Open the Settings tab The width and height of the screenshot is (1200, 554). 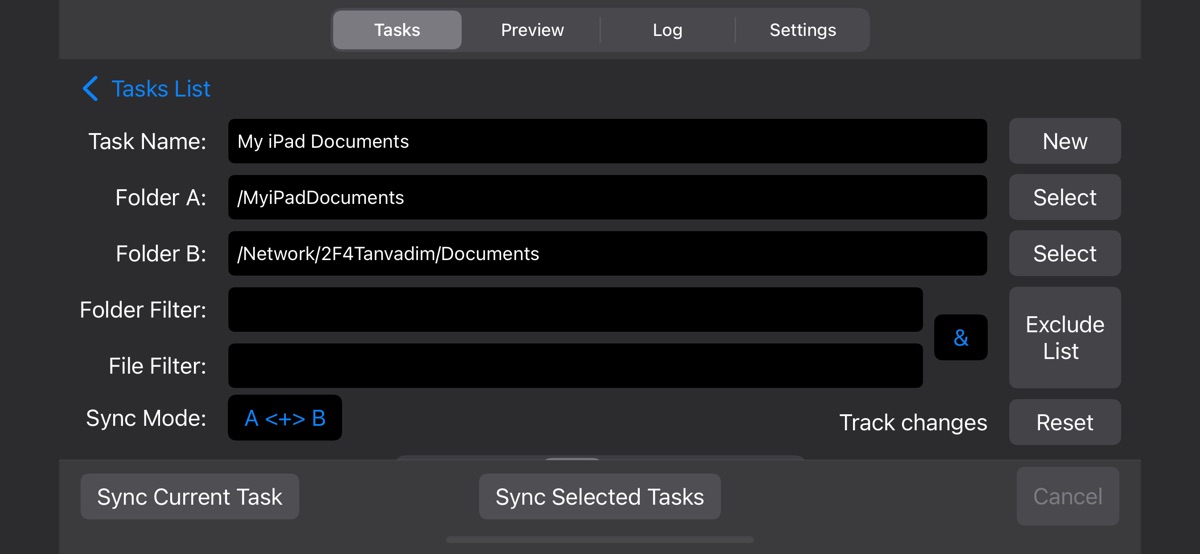coord(802,30)
